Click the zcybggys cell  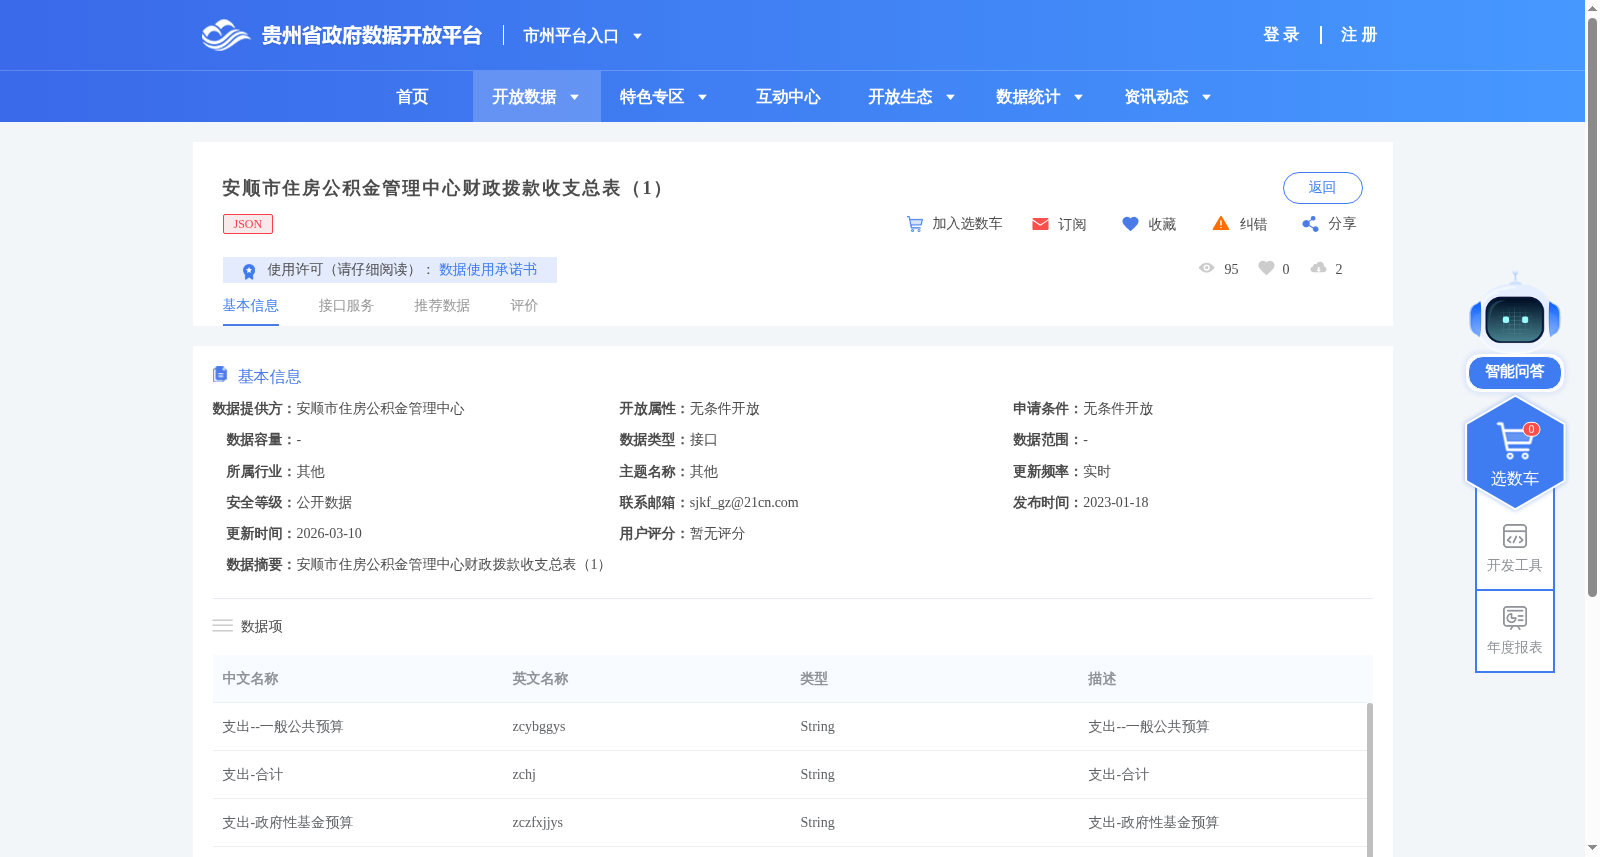point(539,727)
